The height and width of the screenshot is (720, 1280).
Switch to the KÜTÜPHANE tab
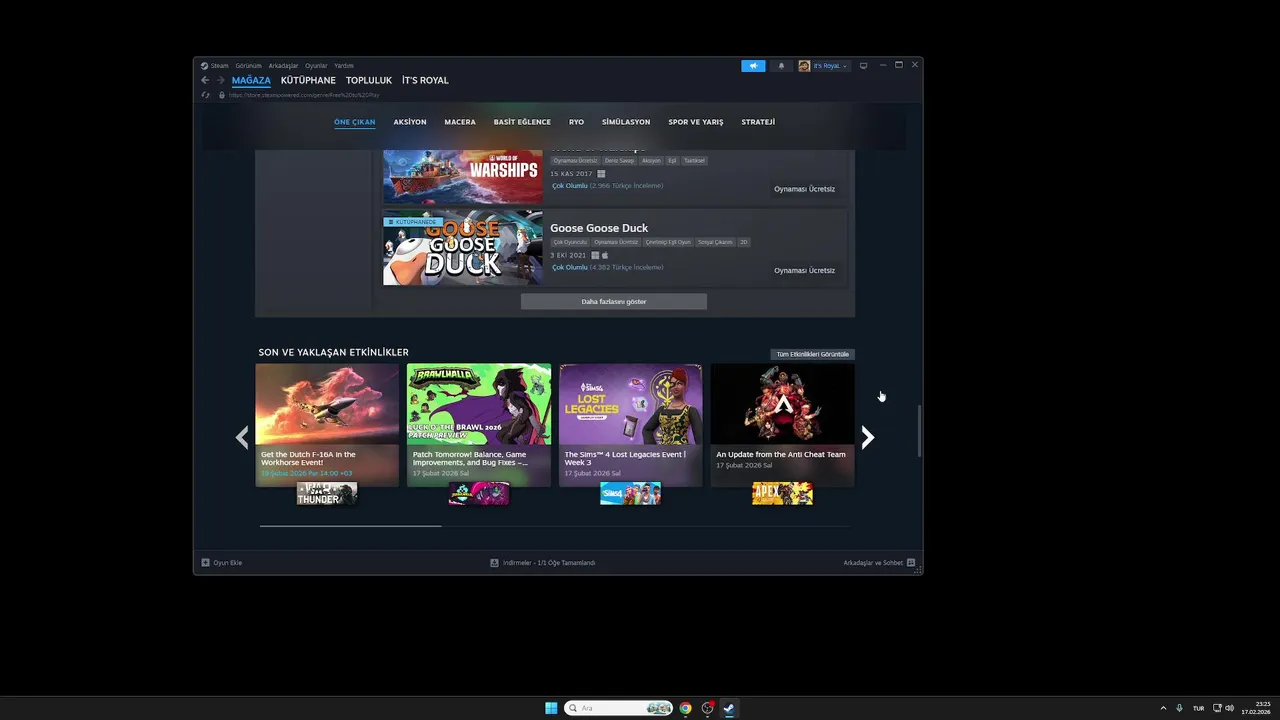pos(308,80)
